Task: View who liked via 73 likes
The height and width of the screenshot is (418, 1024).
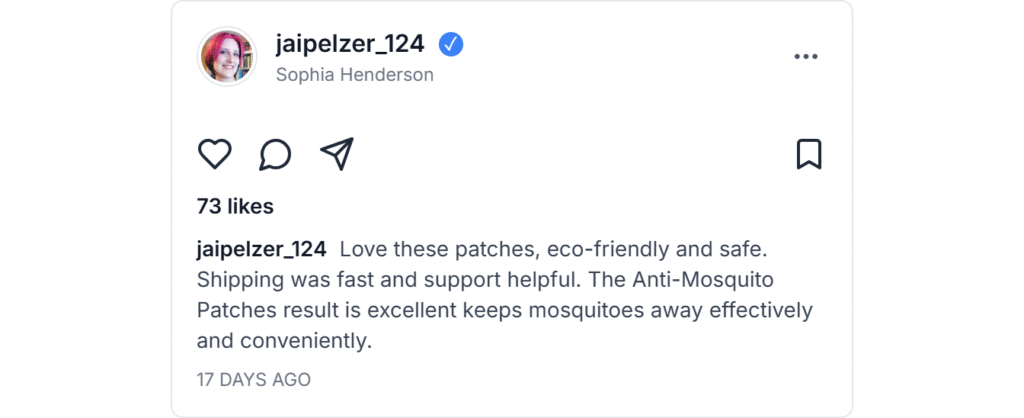Action: tap(235, 207)
